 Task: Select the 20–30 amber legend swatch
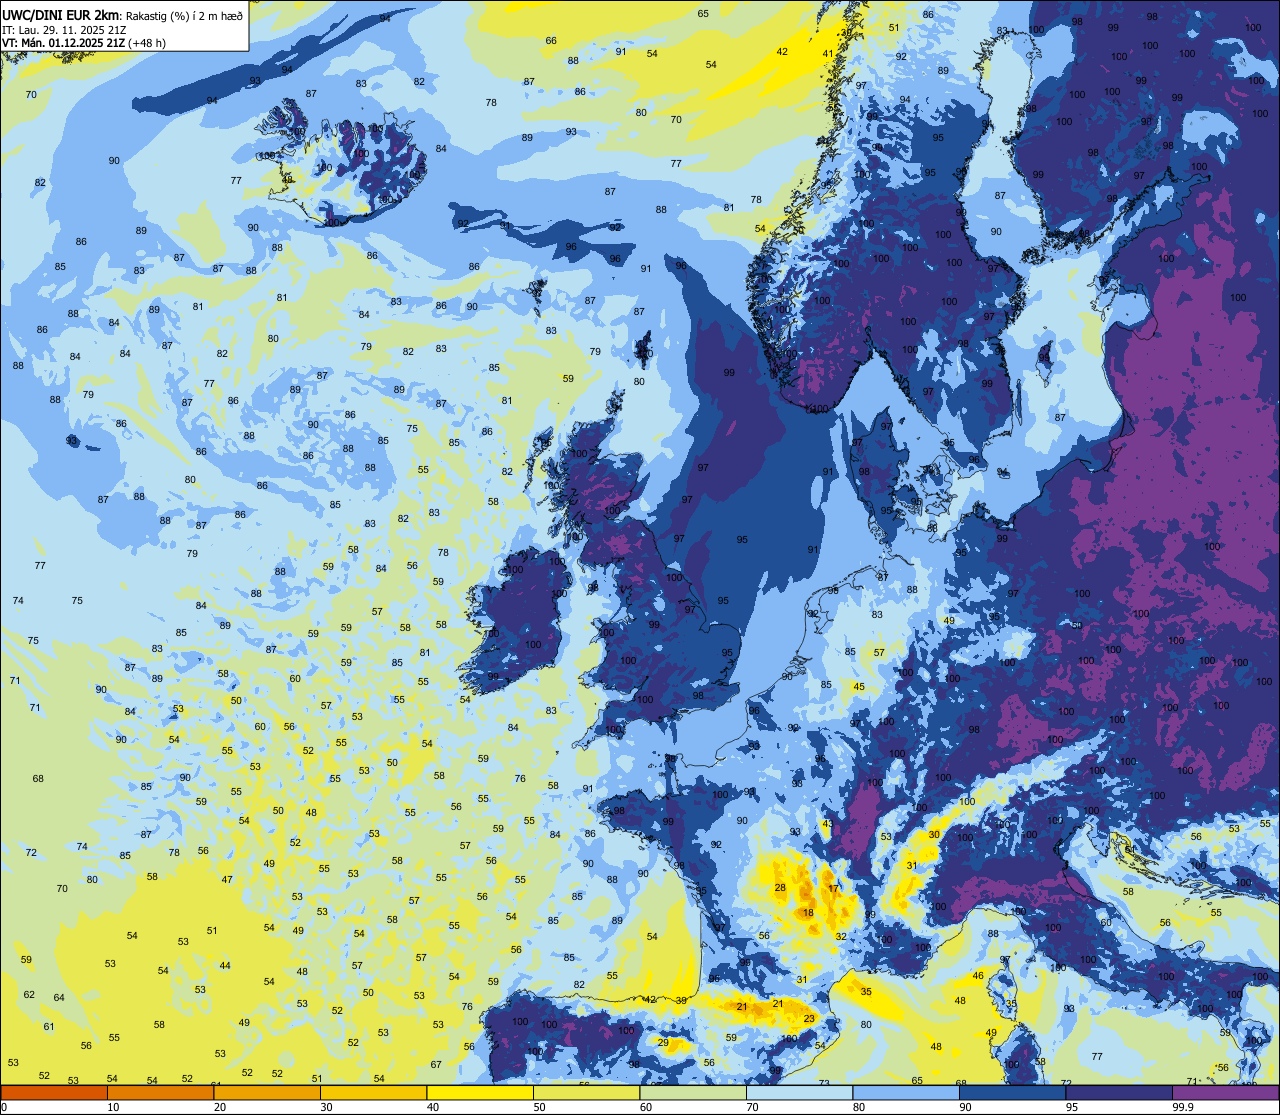coord(267,1092)
